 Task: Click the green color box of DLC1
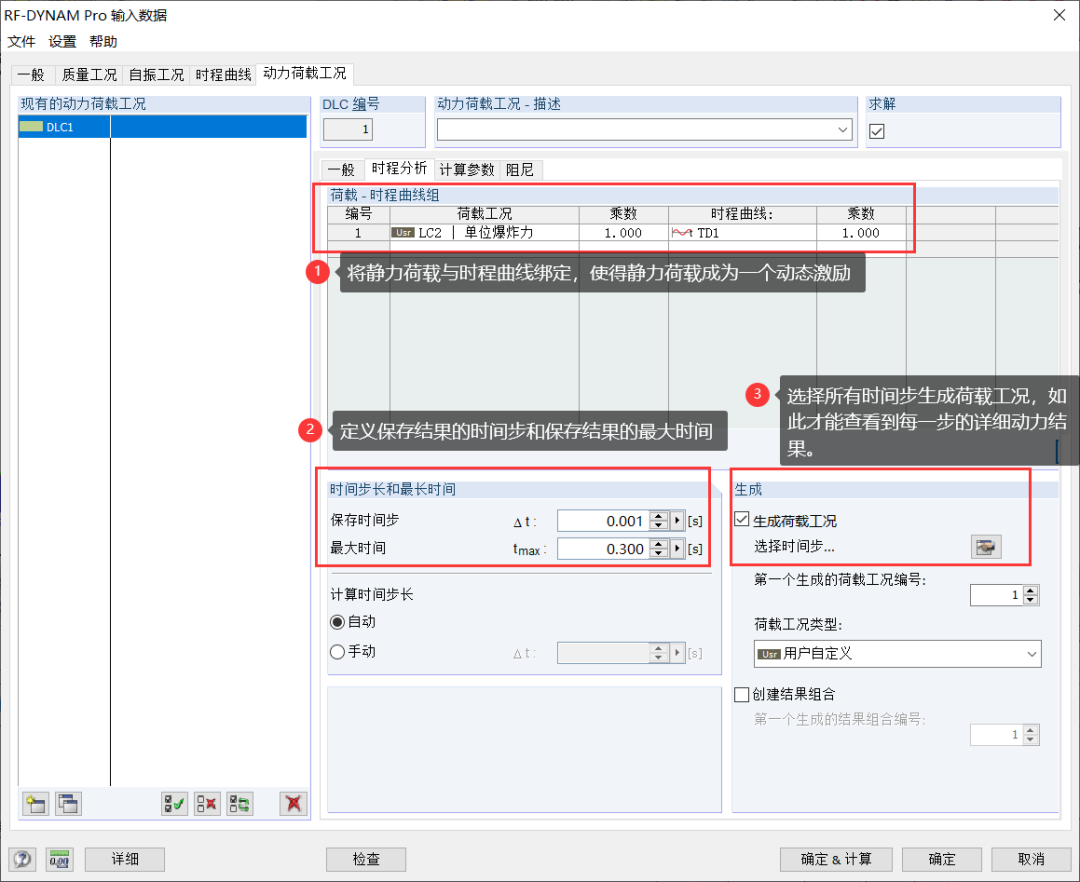pyautogui.click(x=32, y=127)
